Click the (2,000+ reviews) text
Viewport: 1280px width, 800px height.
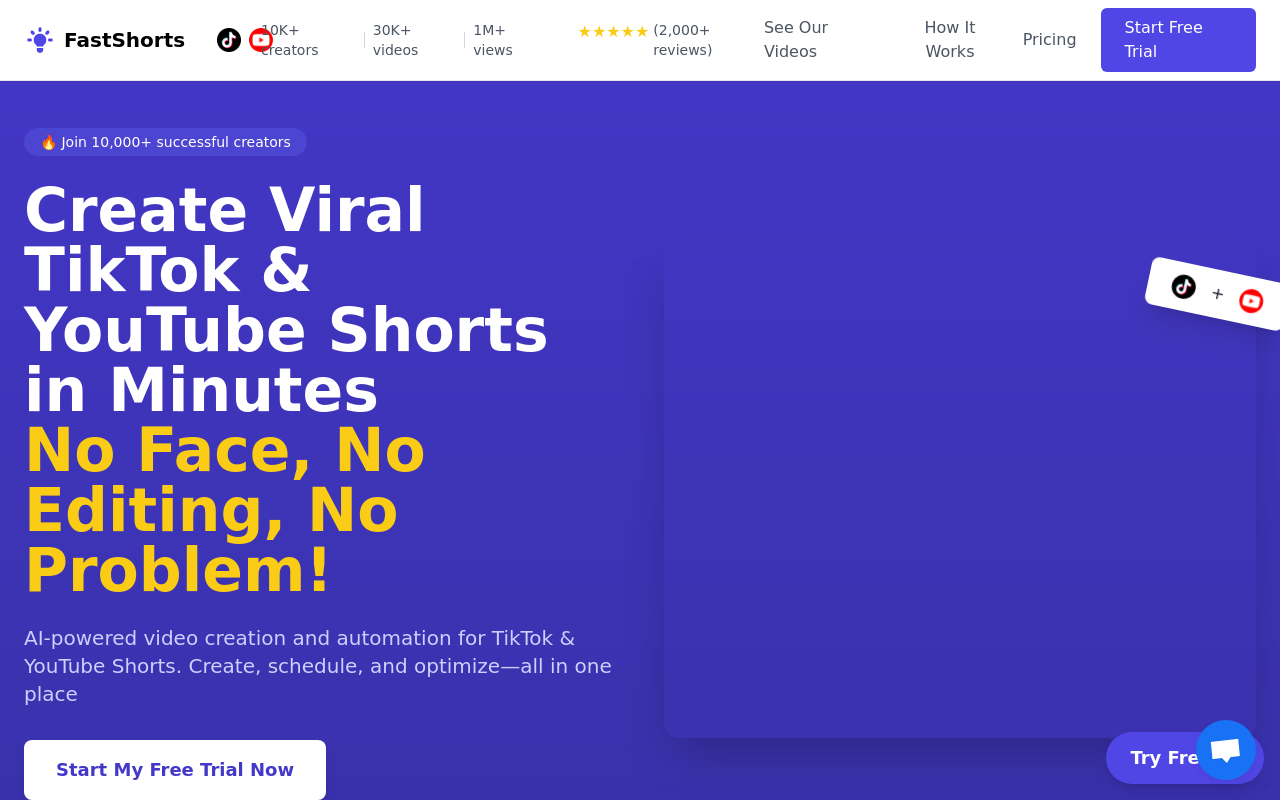683,40
